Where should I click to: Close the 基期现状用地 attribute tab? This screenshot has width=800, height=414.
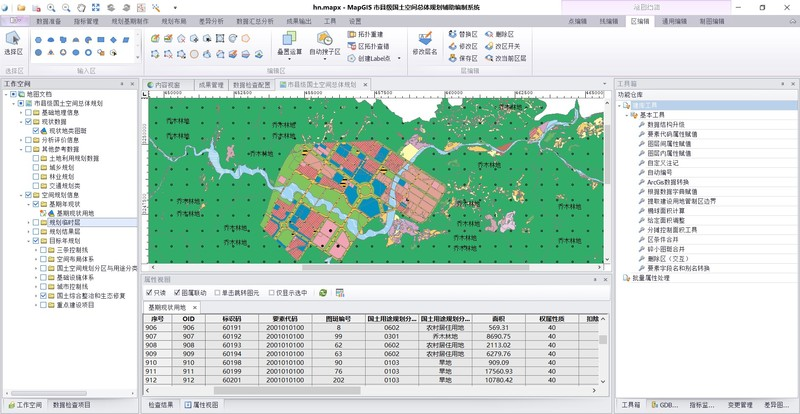point(194,307)
